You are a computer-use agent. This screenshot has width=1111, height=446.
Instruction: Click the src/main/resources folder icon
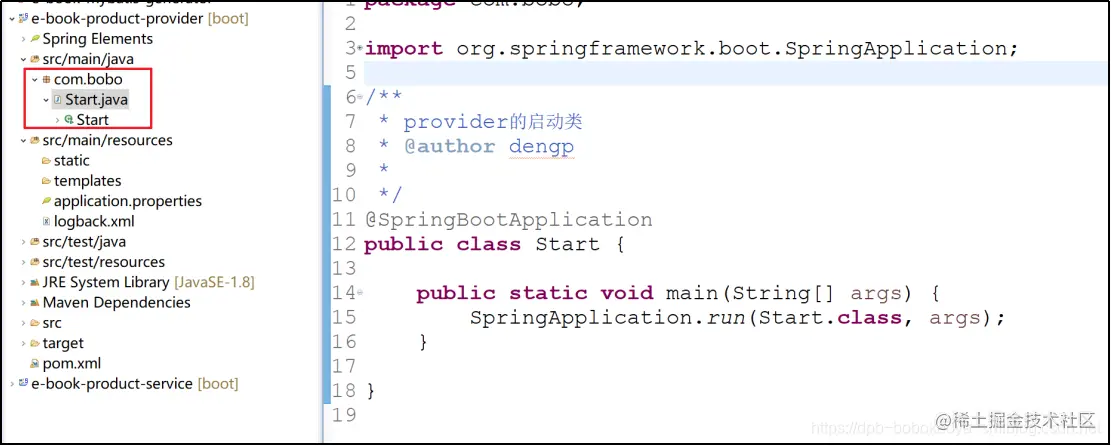(x=35, y=140)
